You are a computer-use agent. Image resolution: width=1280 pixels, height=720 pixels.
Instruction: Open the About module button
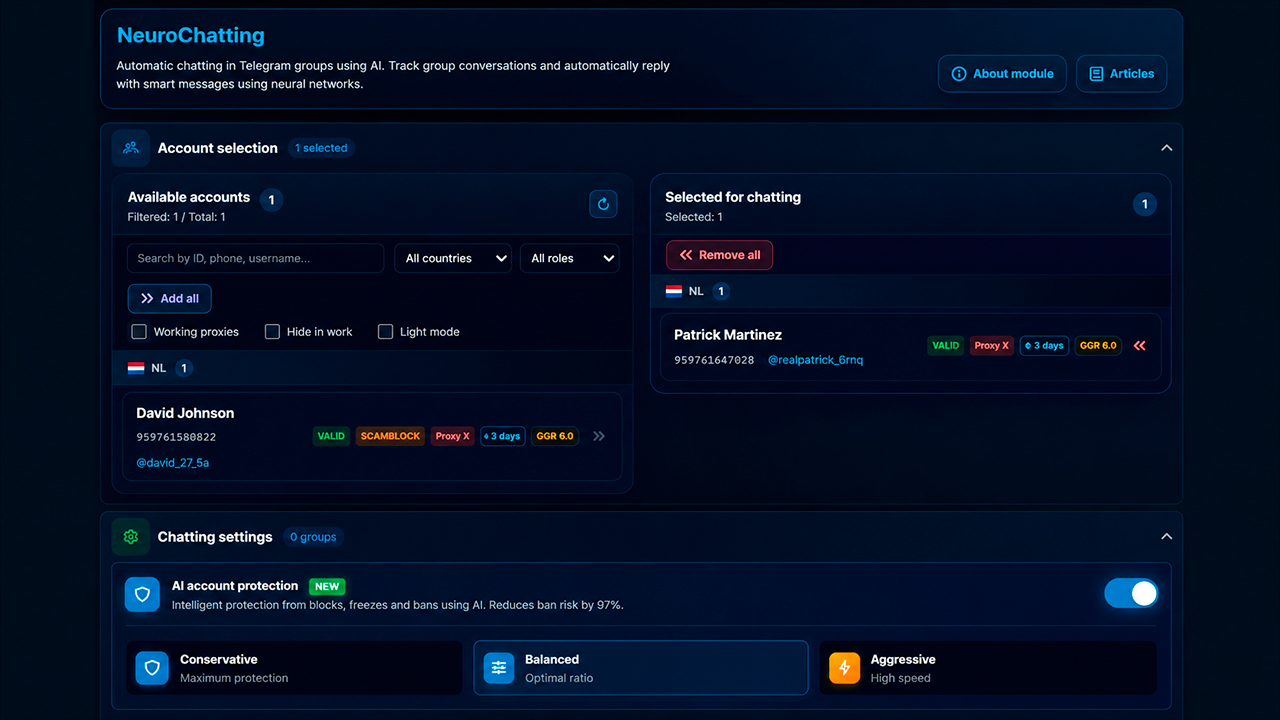pyautogui.click(x=1002, y=74)
